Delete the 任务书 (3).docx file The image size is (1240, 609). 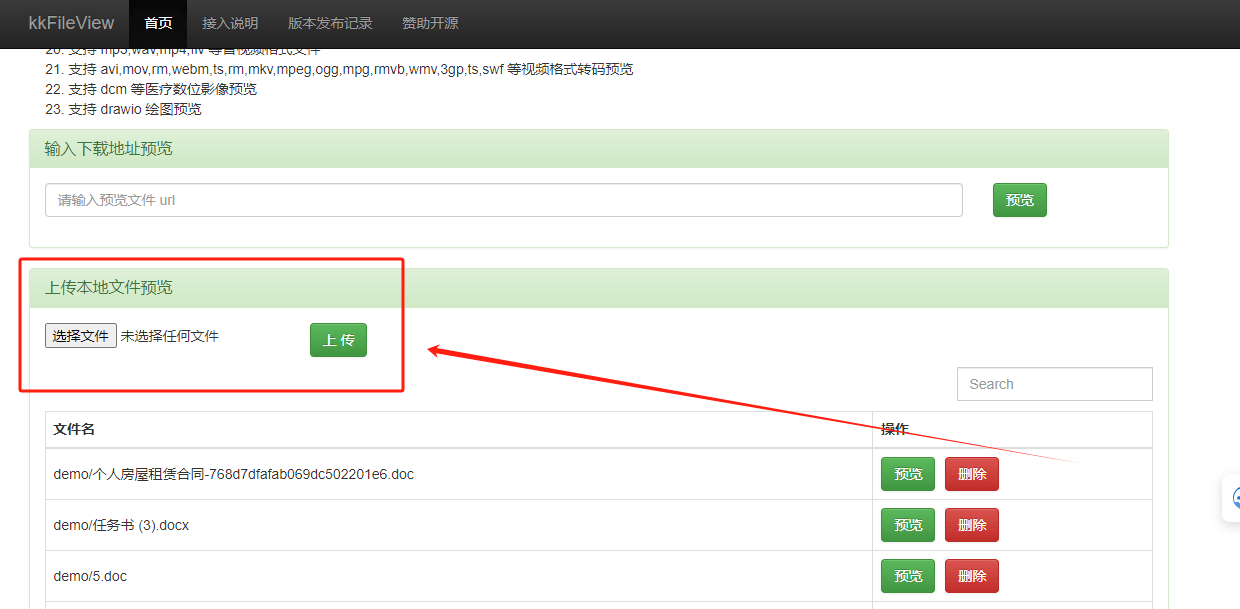pyautogui.click(x=971, y=524)
